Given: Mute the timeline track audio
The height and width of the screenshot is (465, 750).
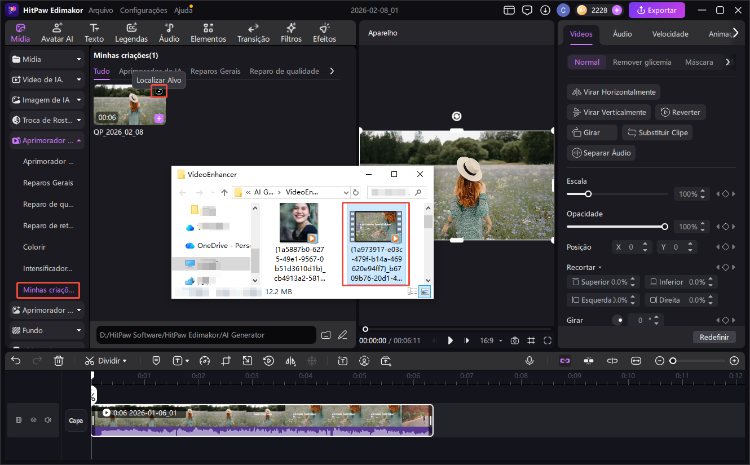Looking at the screenshot, I should click(x=48, y=420).
